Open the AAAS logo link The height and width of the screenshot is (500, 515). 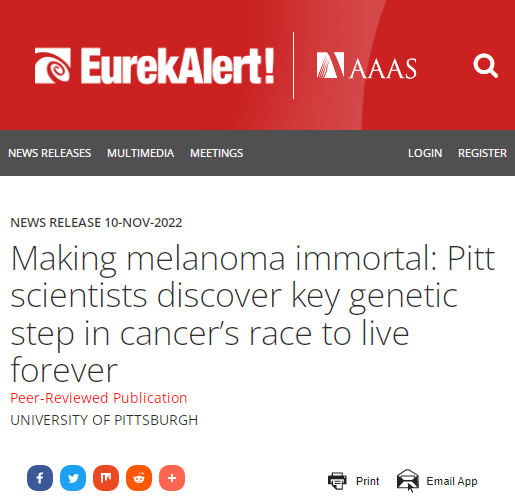(366, 66)
